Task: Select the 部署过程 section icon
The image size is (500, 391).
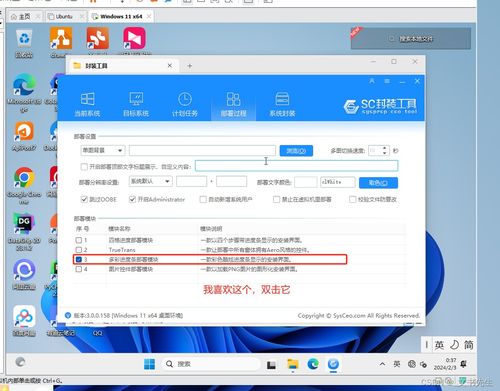Action: [233, 99]
